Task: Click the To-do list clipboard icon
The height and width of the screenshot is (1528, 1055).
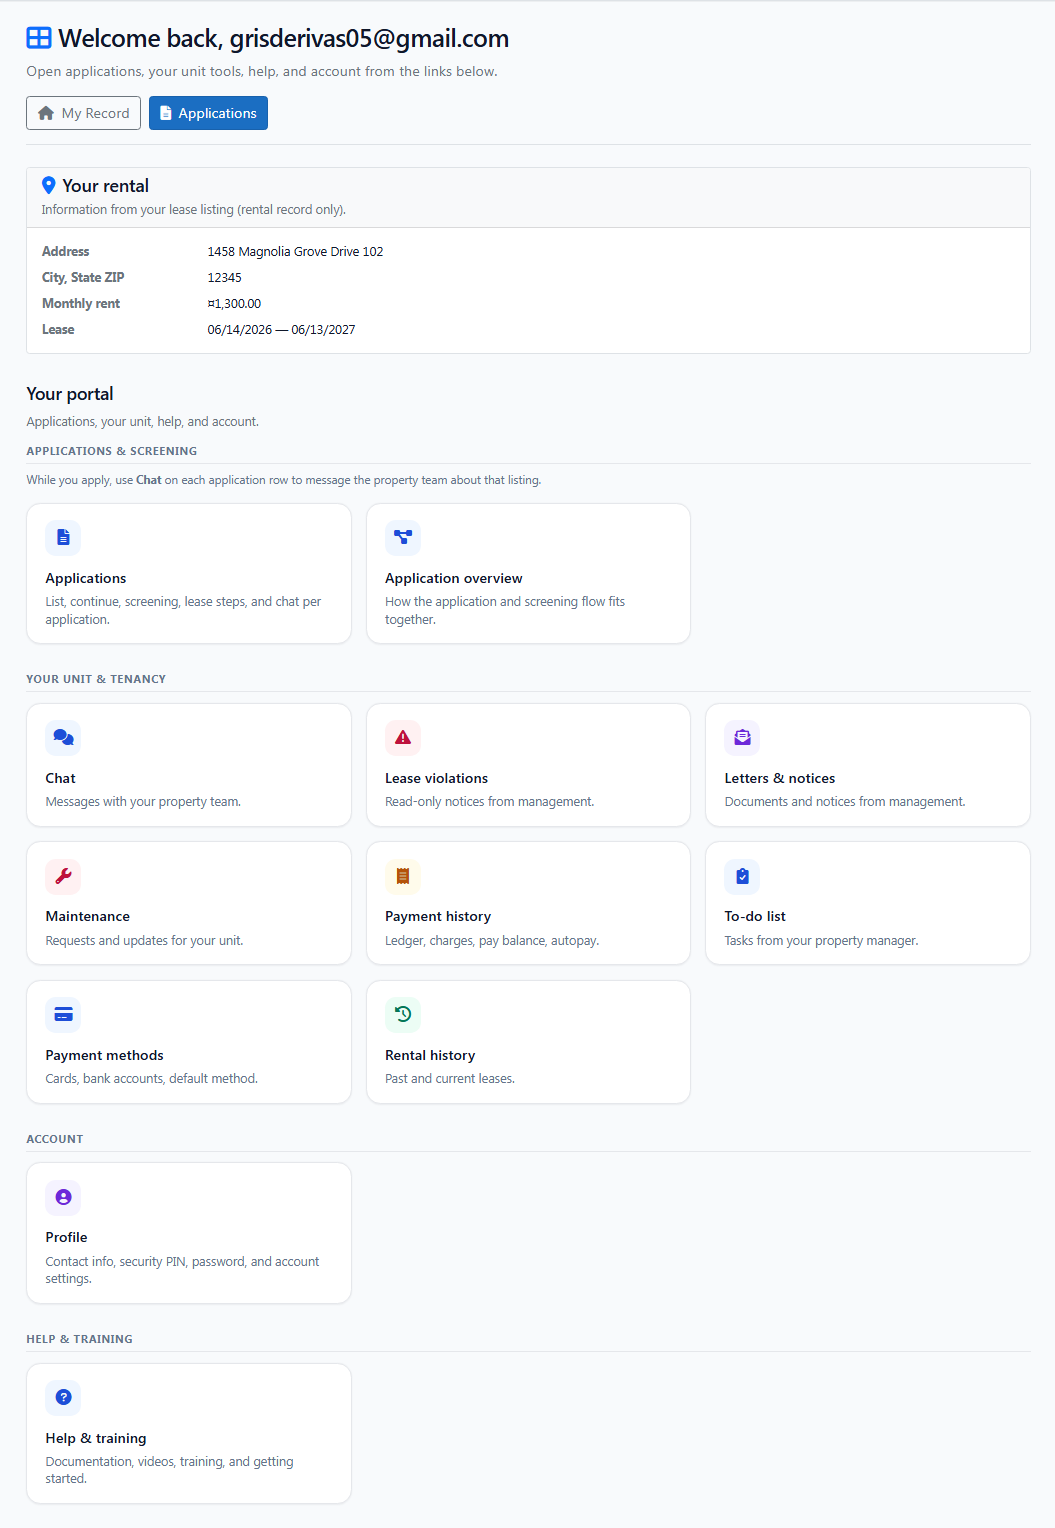Action: pos(742,876)
